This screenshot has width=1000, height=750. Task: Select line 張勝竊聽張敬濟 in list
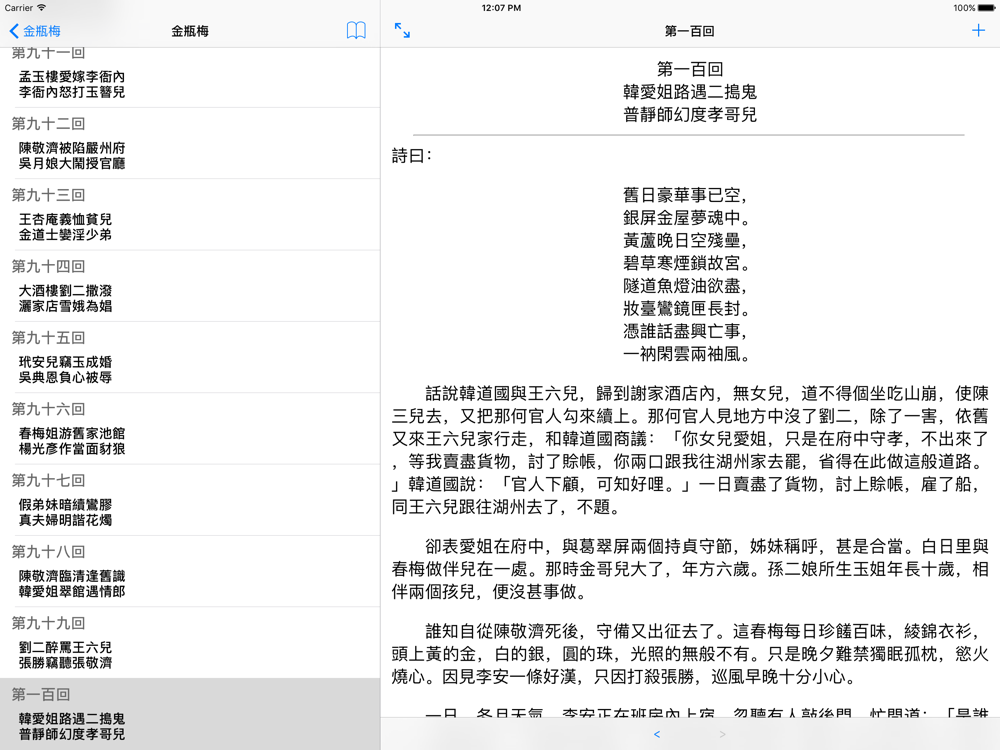tap(65, 663)
